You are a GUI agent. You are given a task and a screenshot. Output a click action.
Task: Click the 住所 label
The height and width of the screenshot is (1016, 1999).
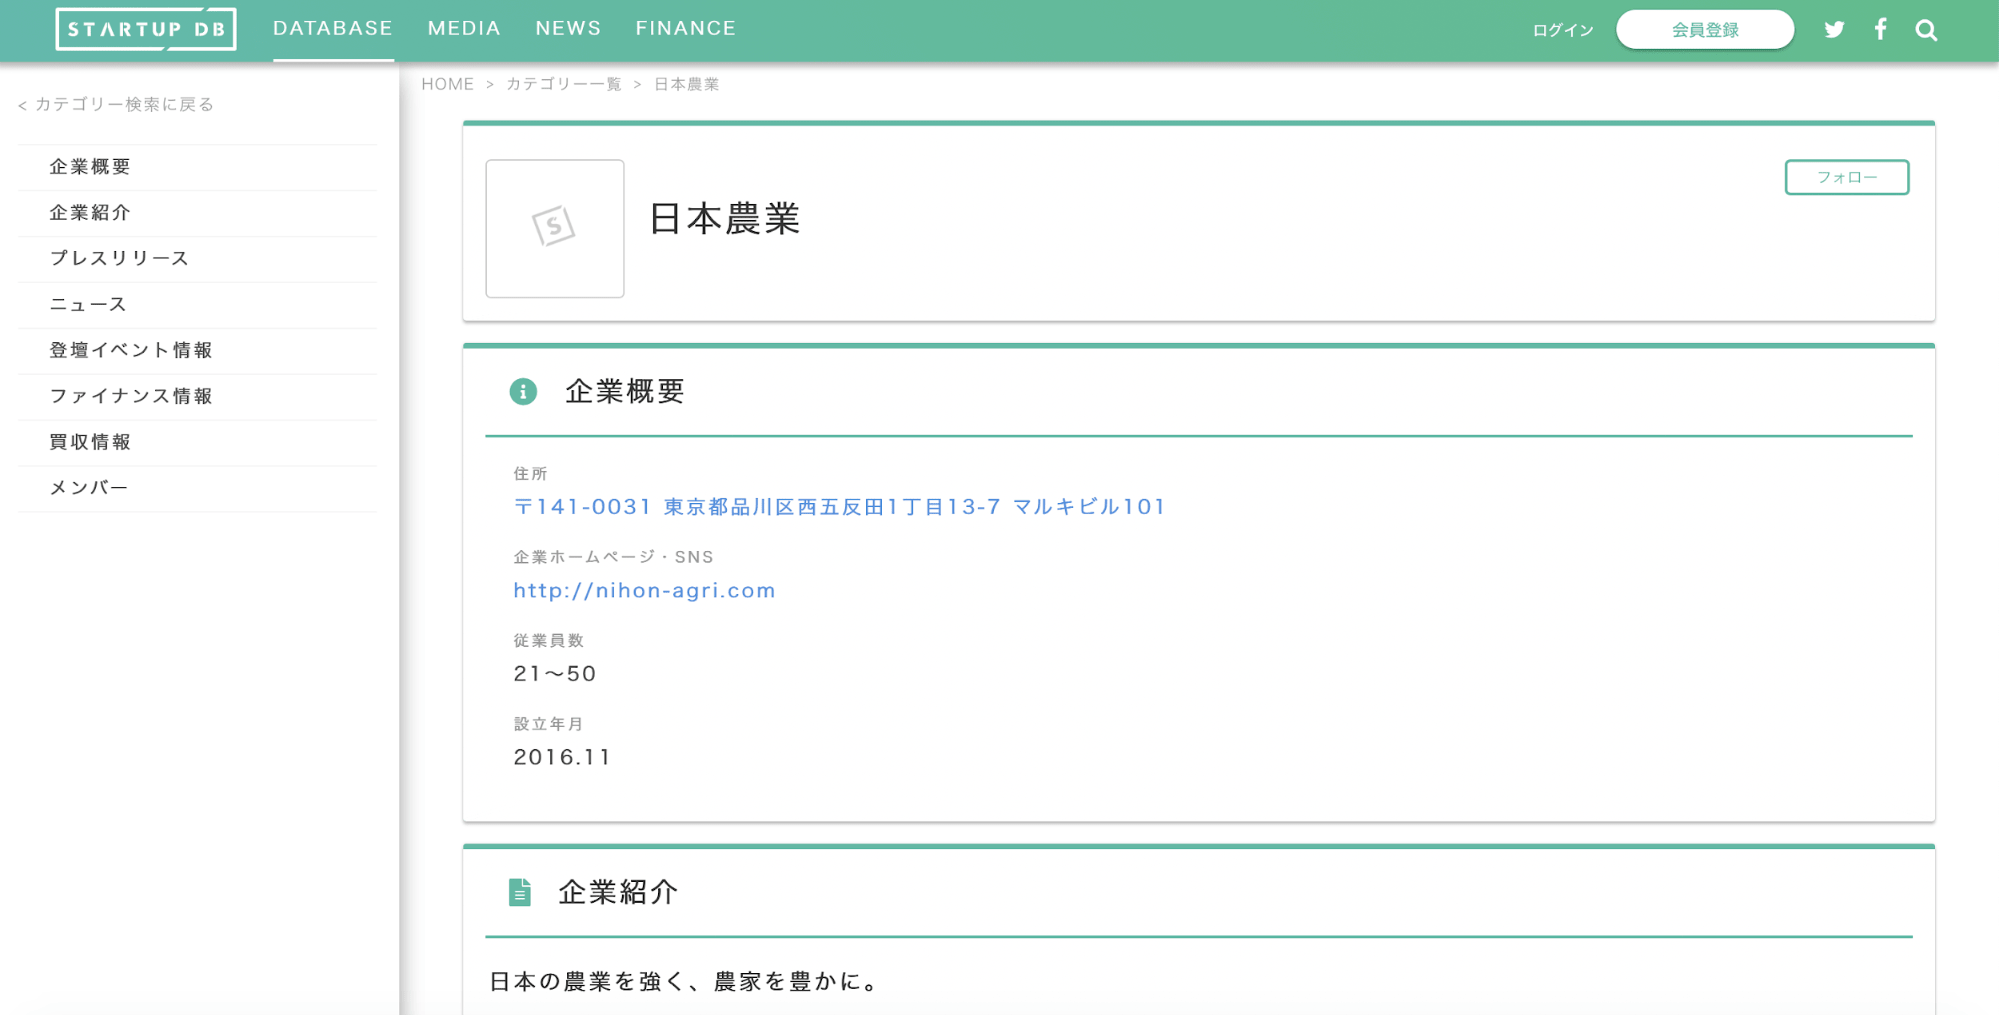point(531,473)
